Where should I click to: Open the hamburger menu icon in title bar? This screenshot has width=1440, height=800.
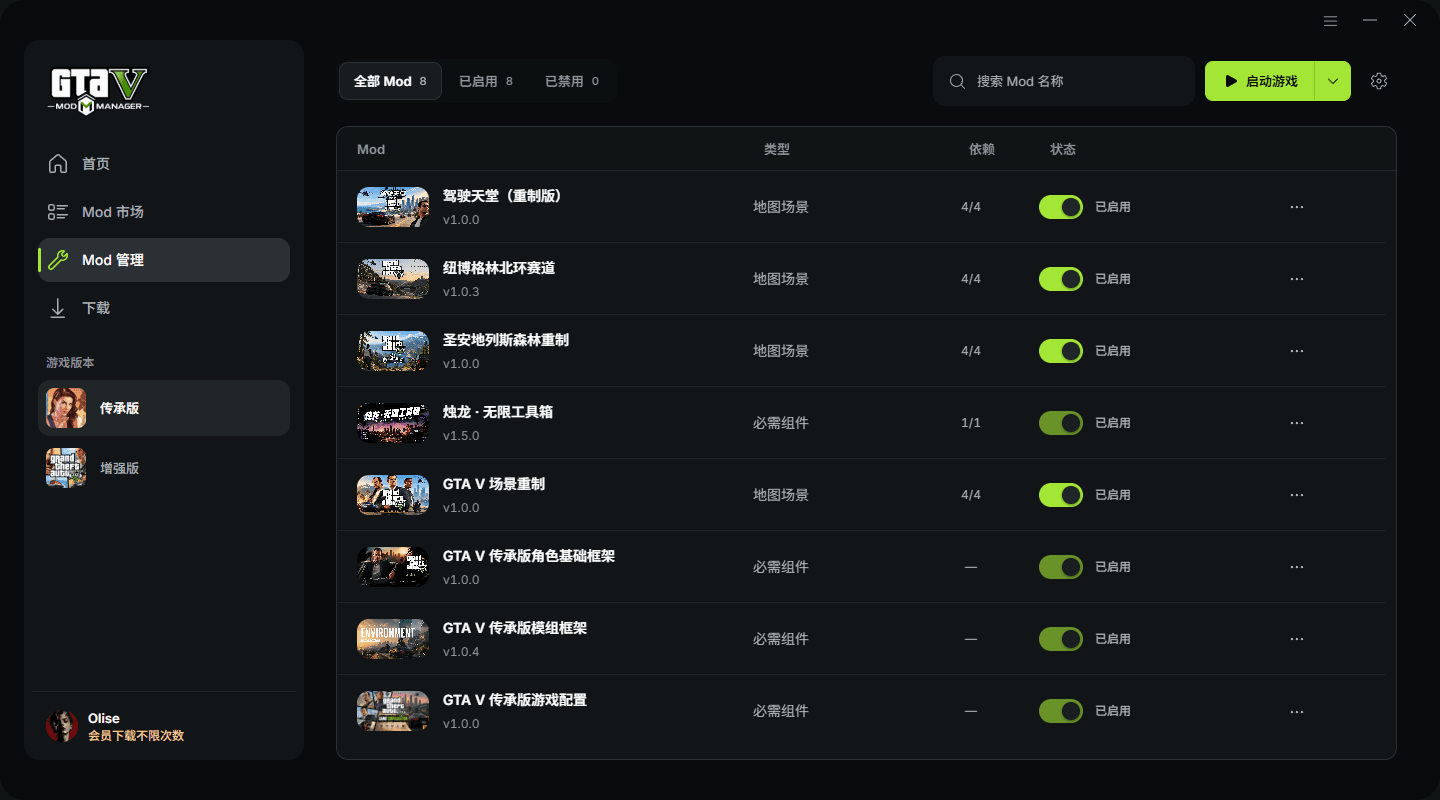[x=1330, y=20]
